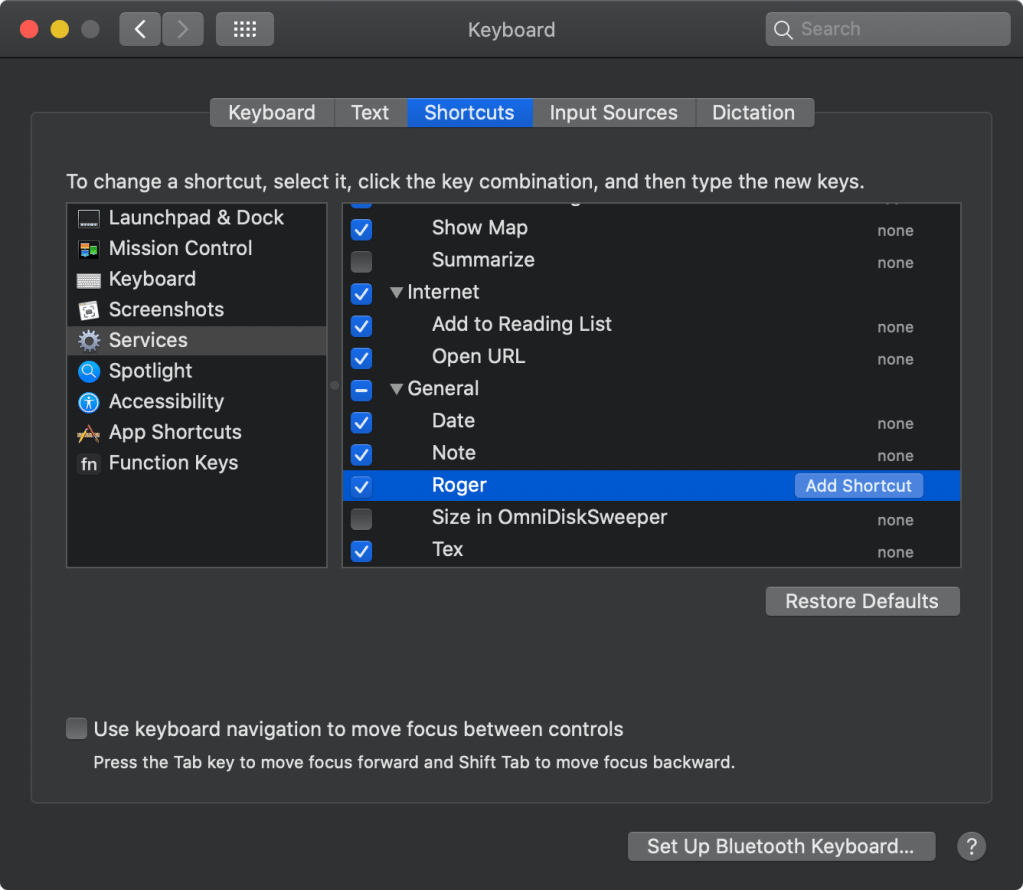Switch to the Input Sources tab
The height and width of the screenshot is (890, 1023).
[x=613, y=112]
